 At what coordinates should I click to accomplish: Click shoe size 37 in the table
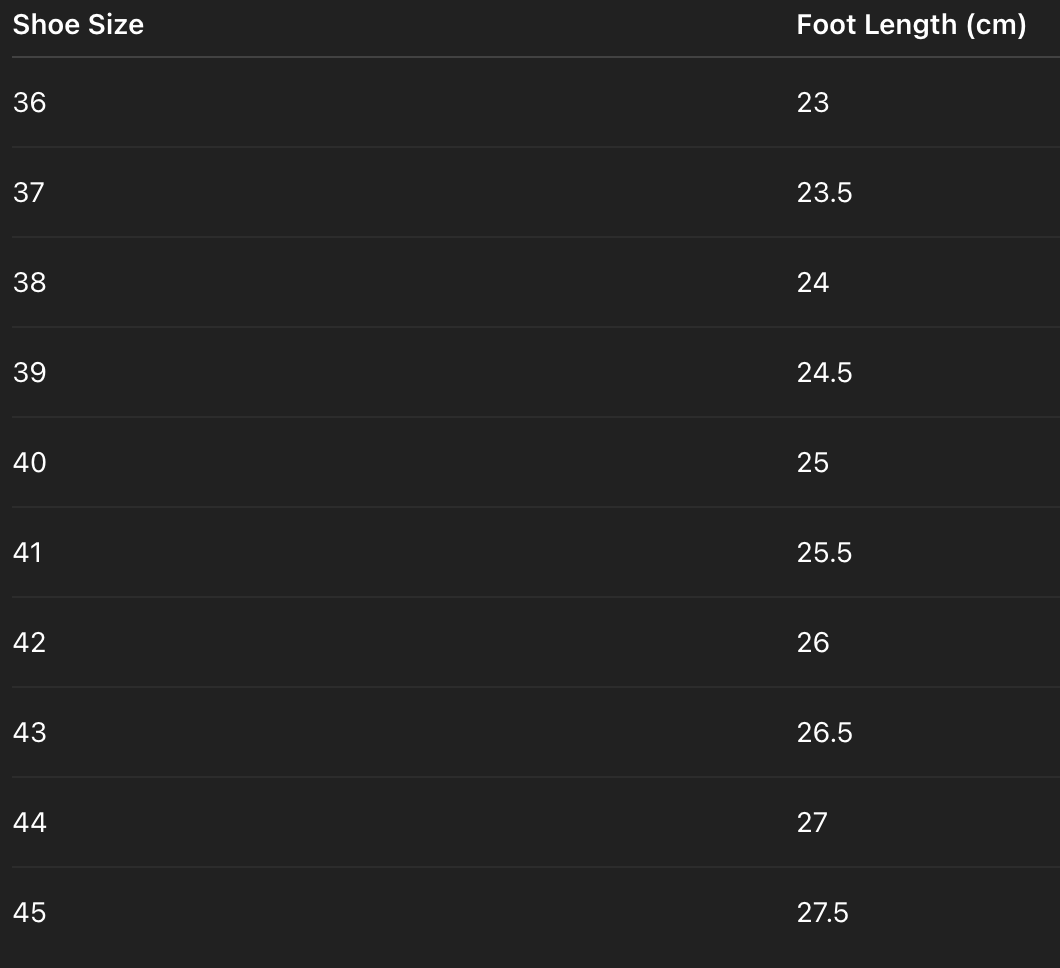[x=29, y=192]
